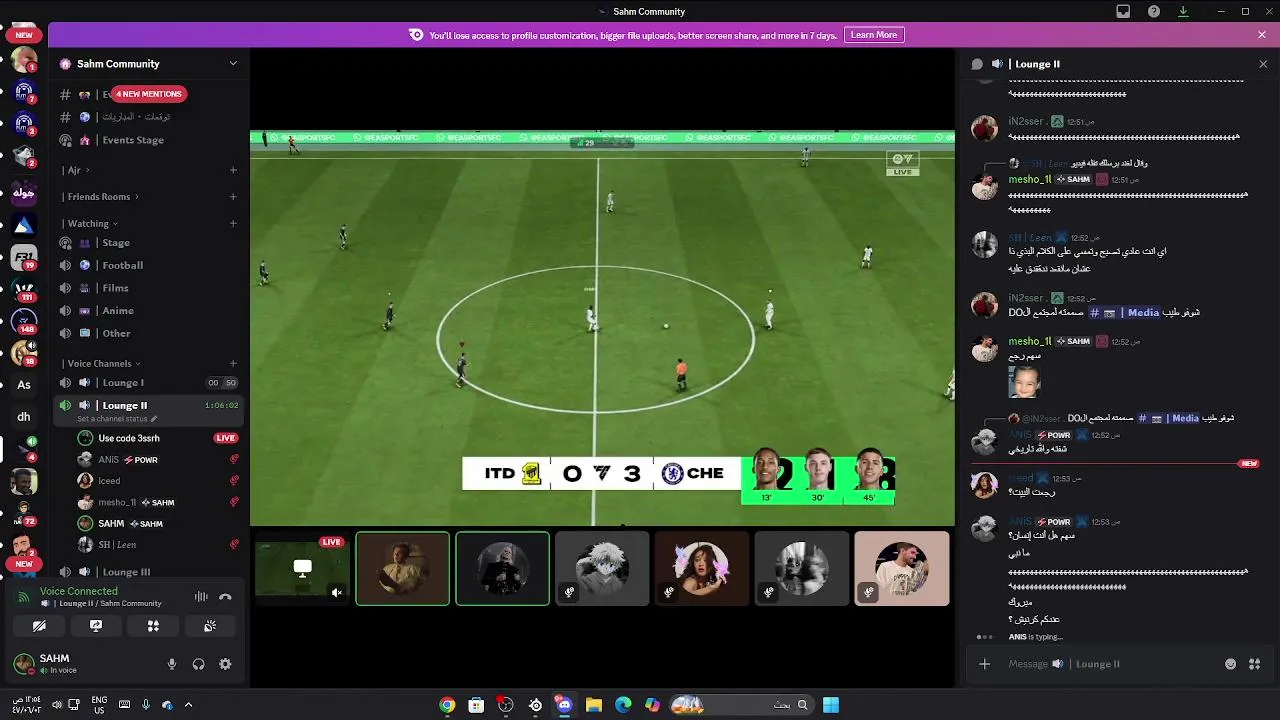1280x720 pixels.
Task: Unmute the live stream thumbnail
Action: pyautogui.click(x=337, y=593)
